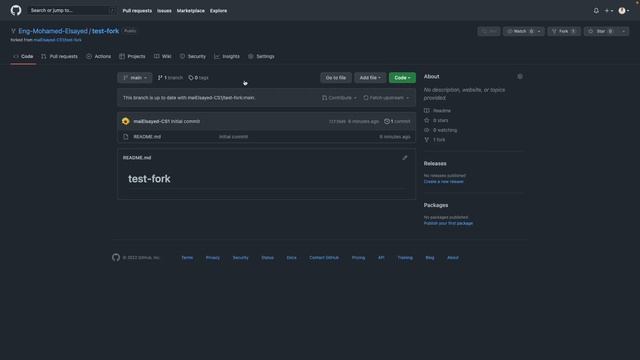Open the user avatar menu
The height and width of the screenshot is (360, 640).
(x=624, y=11)
